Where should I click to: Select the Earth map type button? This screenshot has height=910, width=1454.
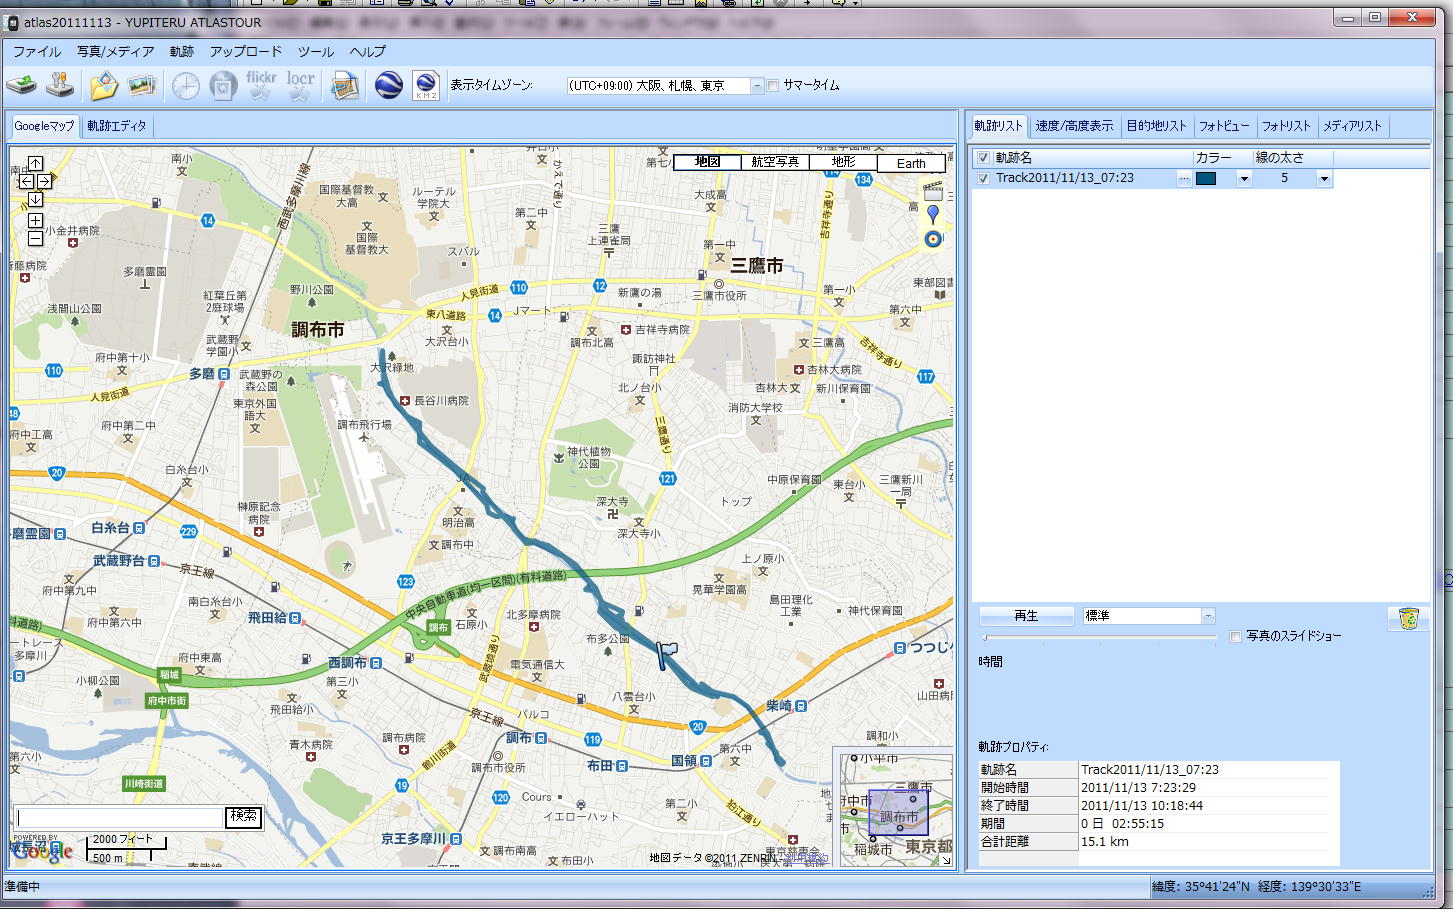pos(911,162)
